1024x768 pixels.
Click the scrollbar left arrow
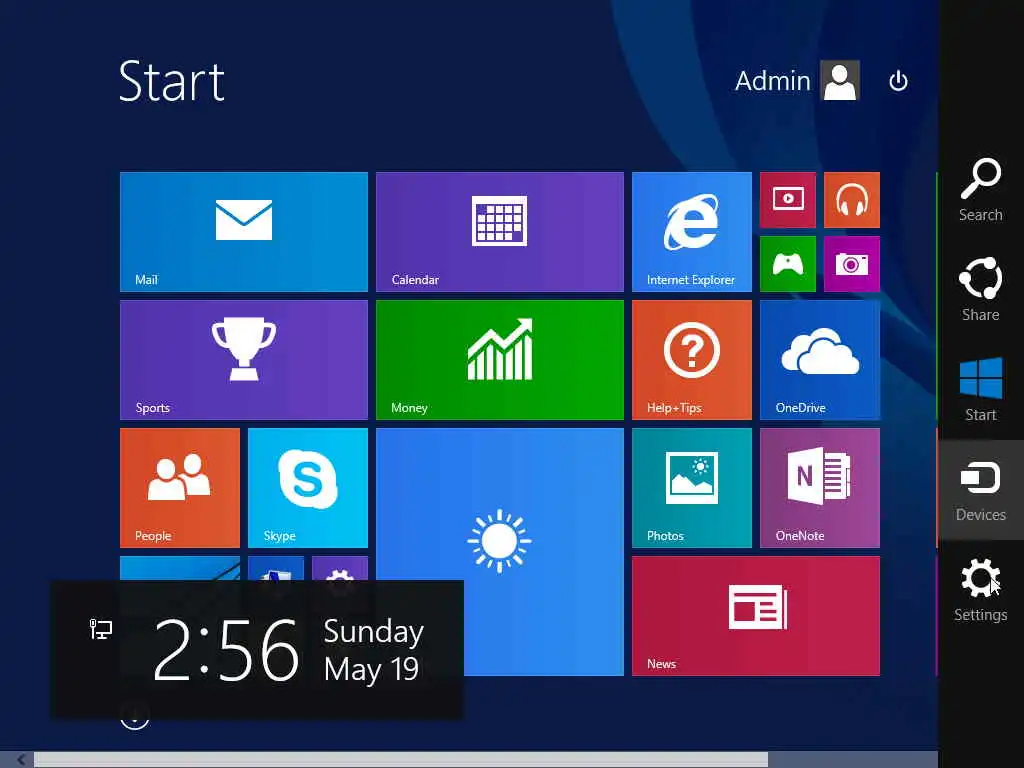click(21, 760)
